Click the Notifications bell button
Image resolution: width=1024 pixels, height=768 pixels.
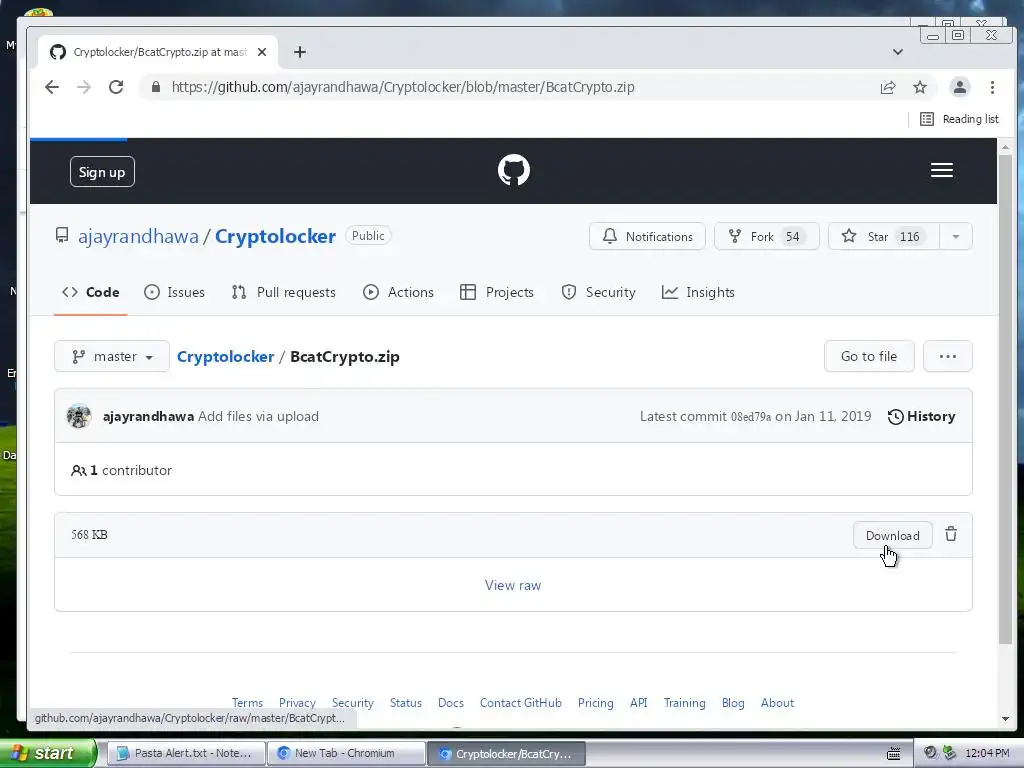tap(647, 236)
